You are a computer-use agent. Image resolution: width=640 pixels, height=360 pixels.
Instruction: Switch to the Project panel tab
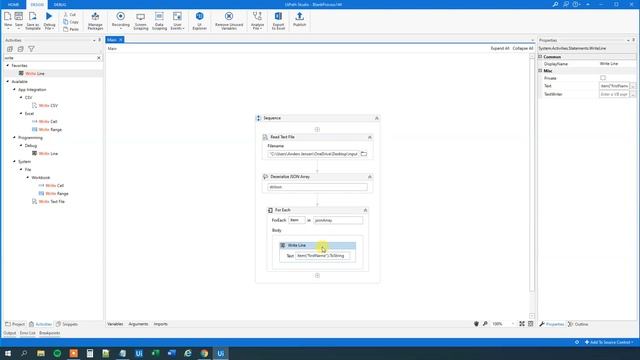point(15,324)
